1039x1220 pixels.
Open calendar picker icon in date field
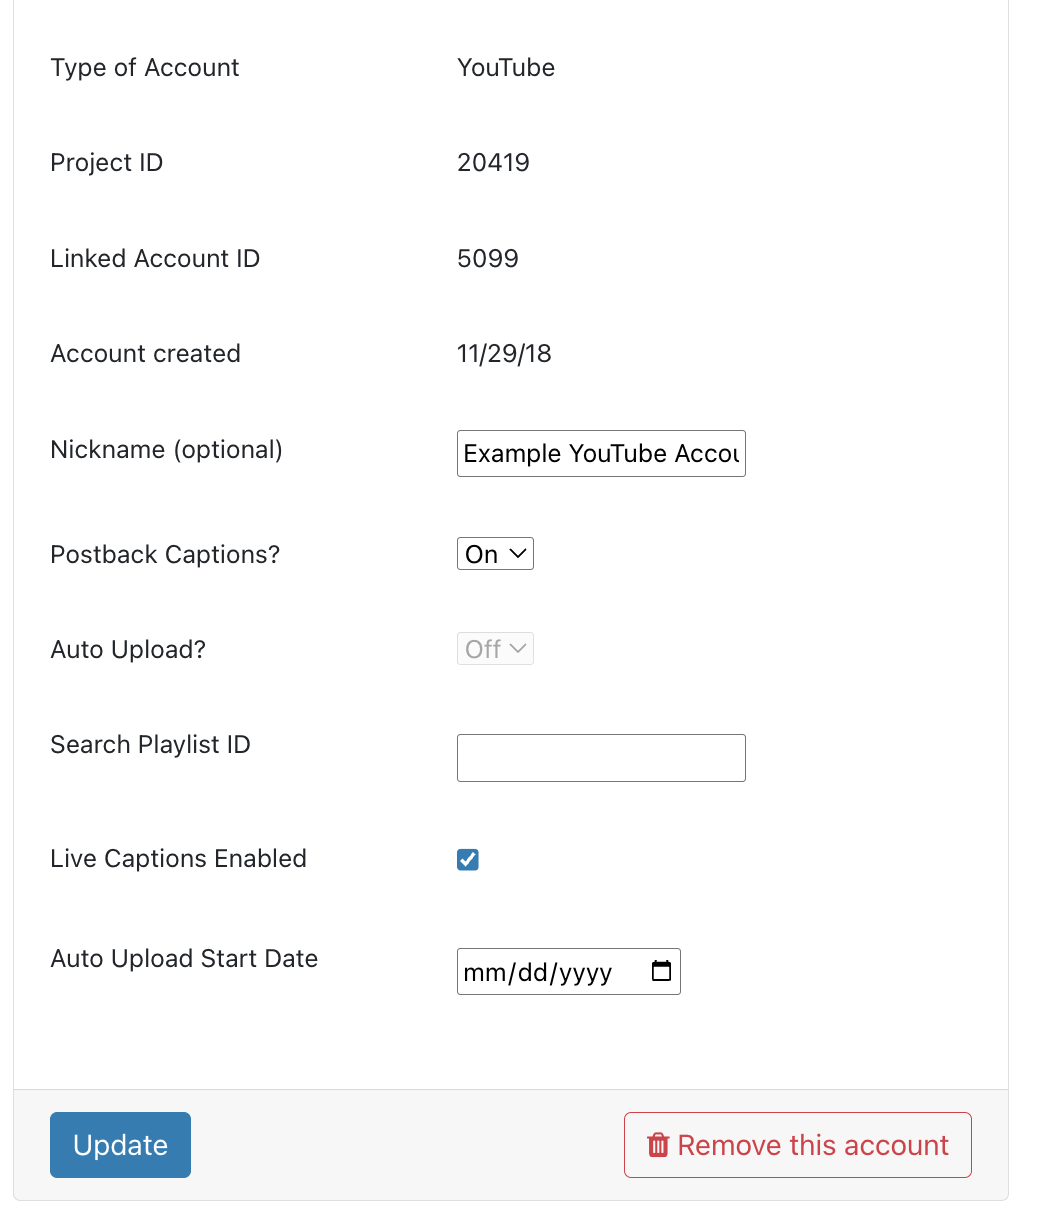pos(661,971)
